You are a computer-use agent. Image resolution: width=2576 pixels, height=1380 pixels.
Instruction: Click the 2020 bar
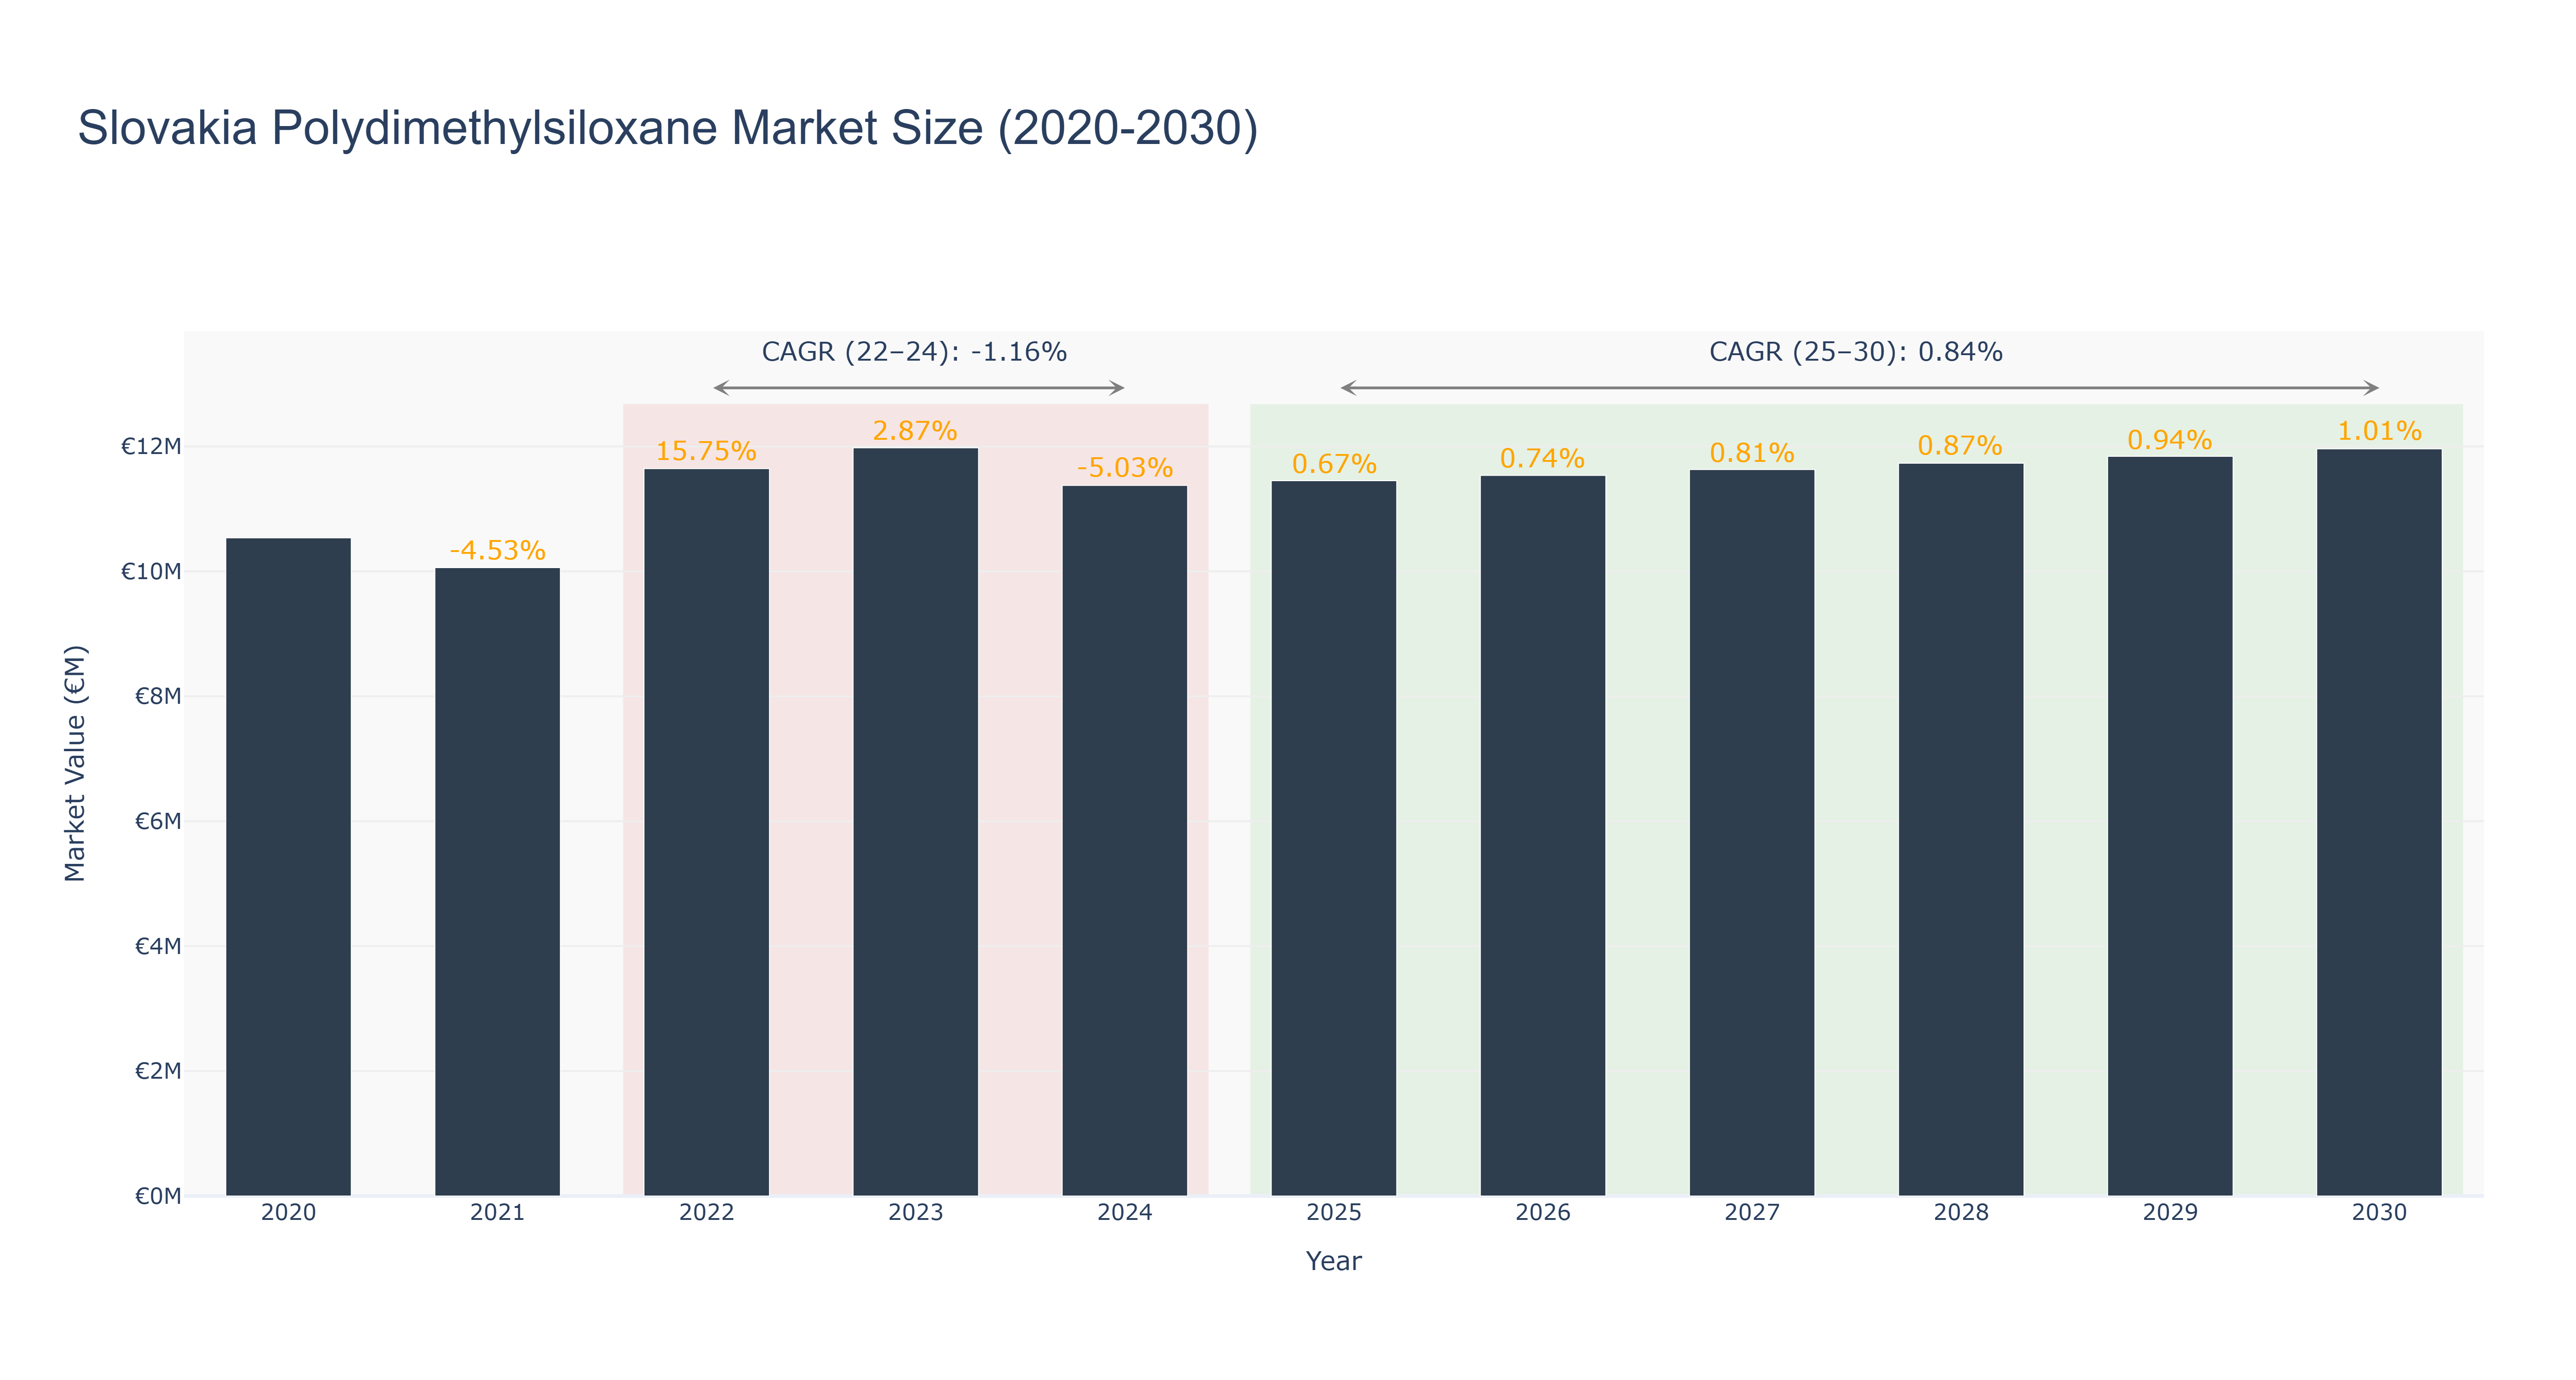[x=288, y=867]
